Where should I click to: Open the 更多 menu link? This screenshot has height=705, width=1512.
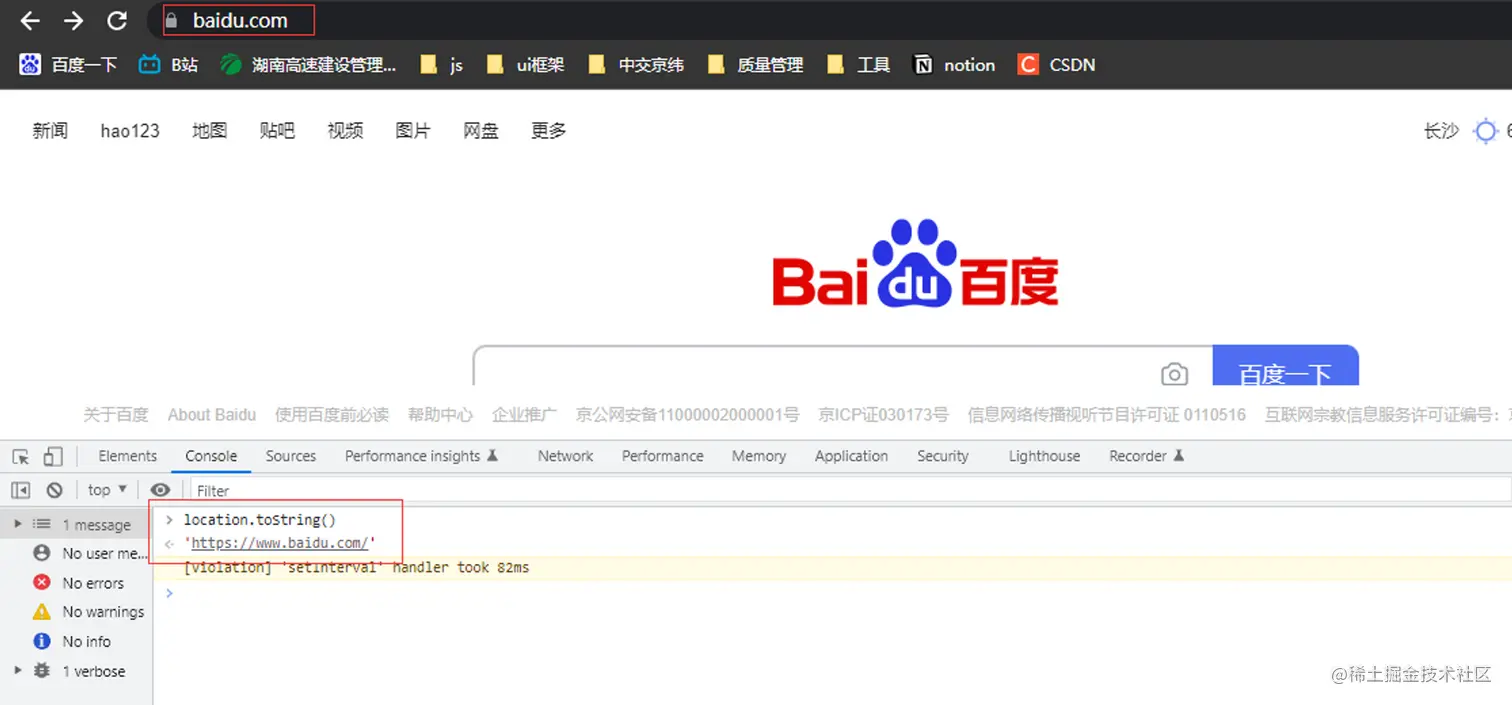tap(549, 130)
